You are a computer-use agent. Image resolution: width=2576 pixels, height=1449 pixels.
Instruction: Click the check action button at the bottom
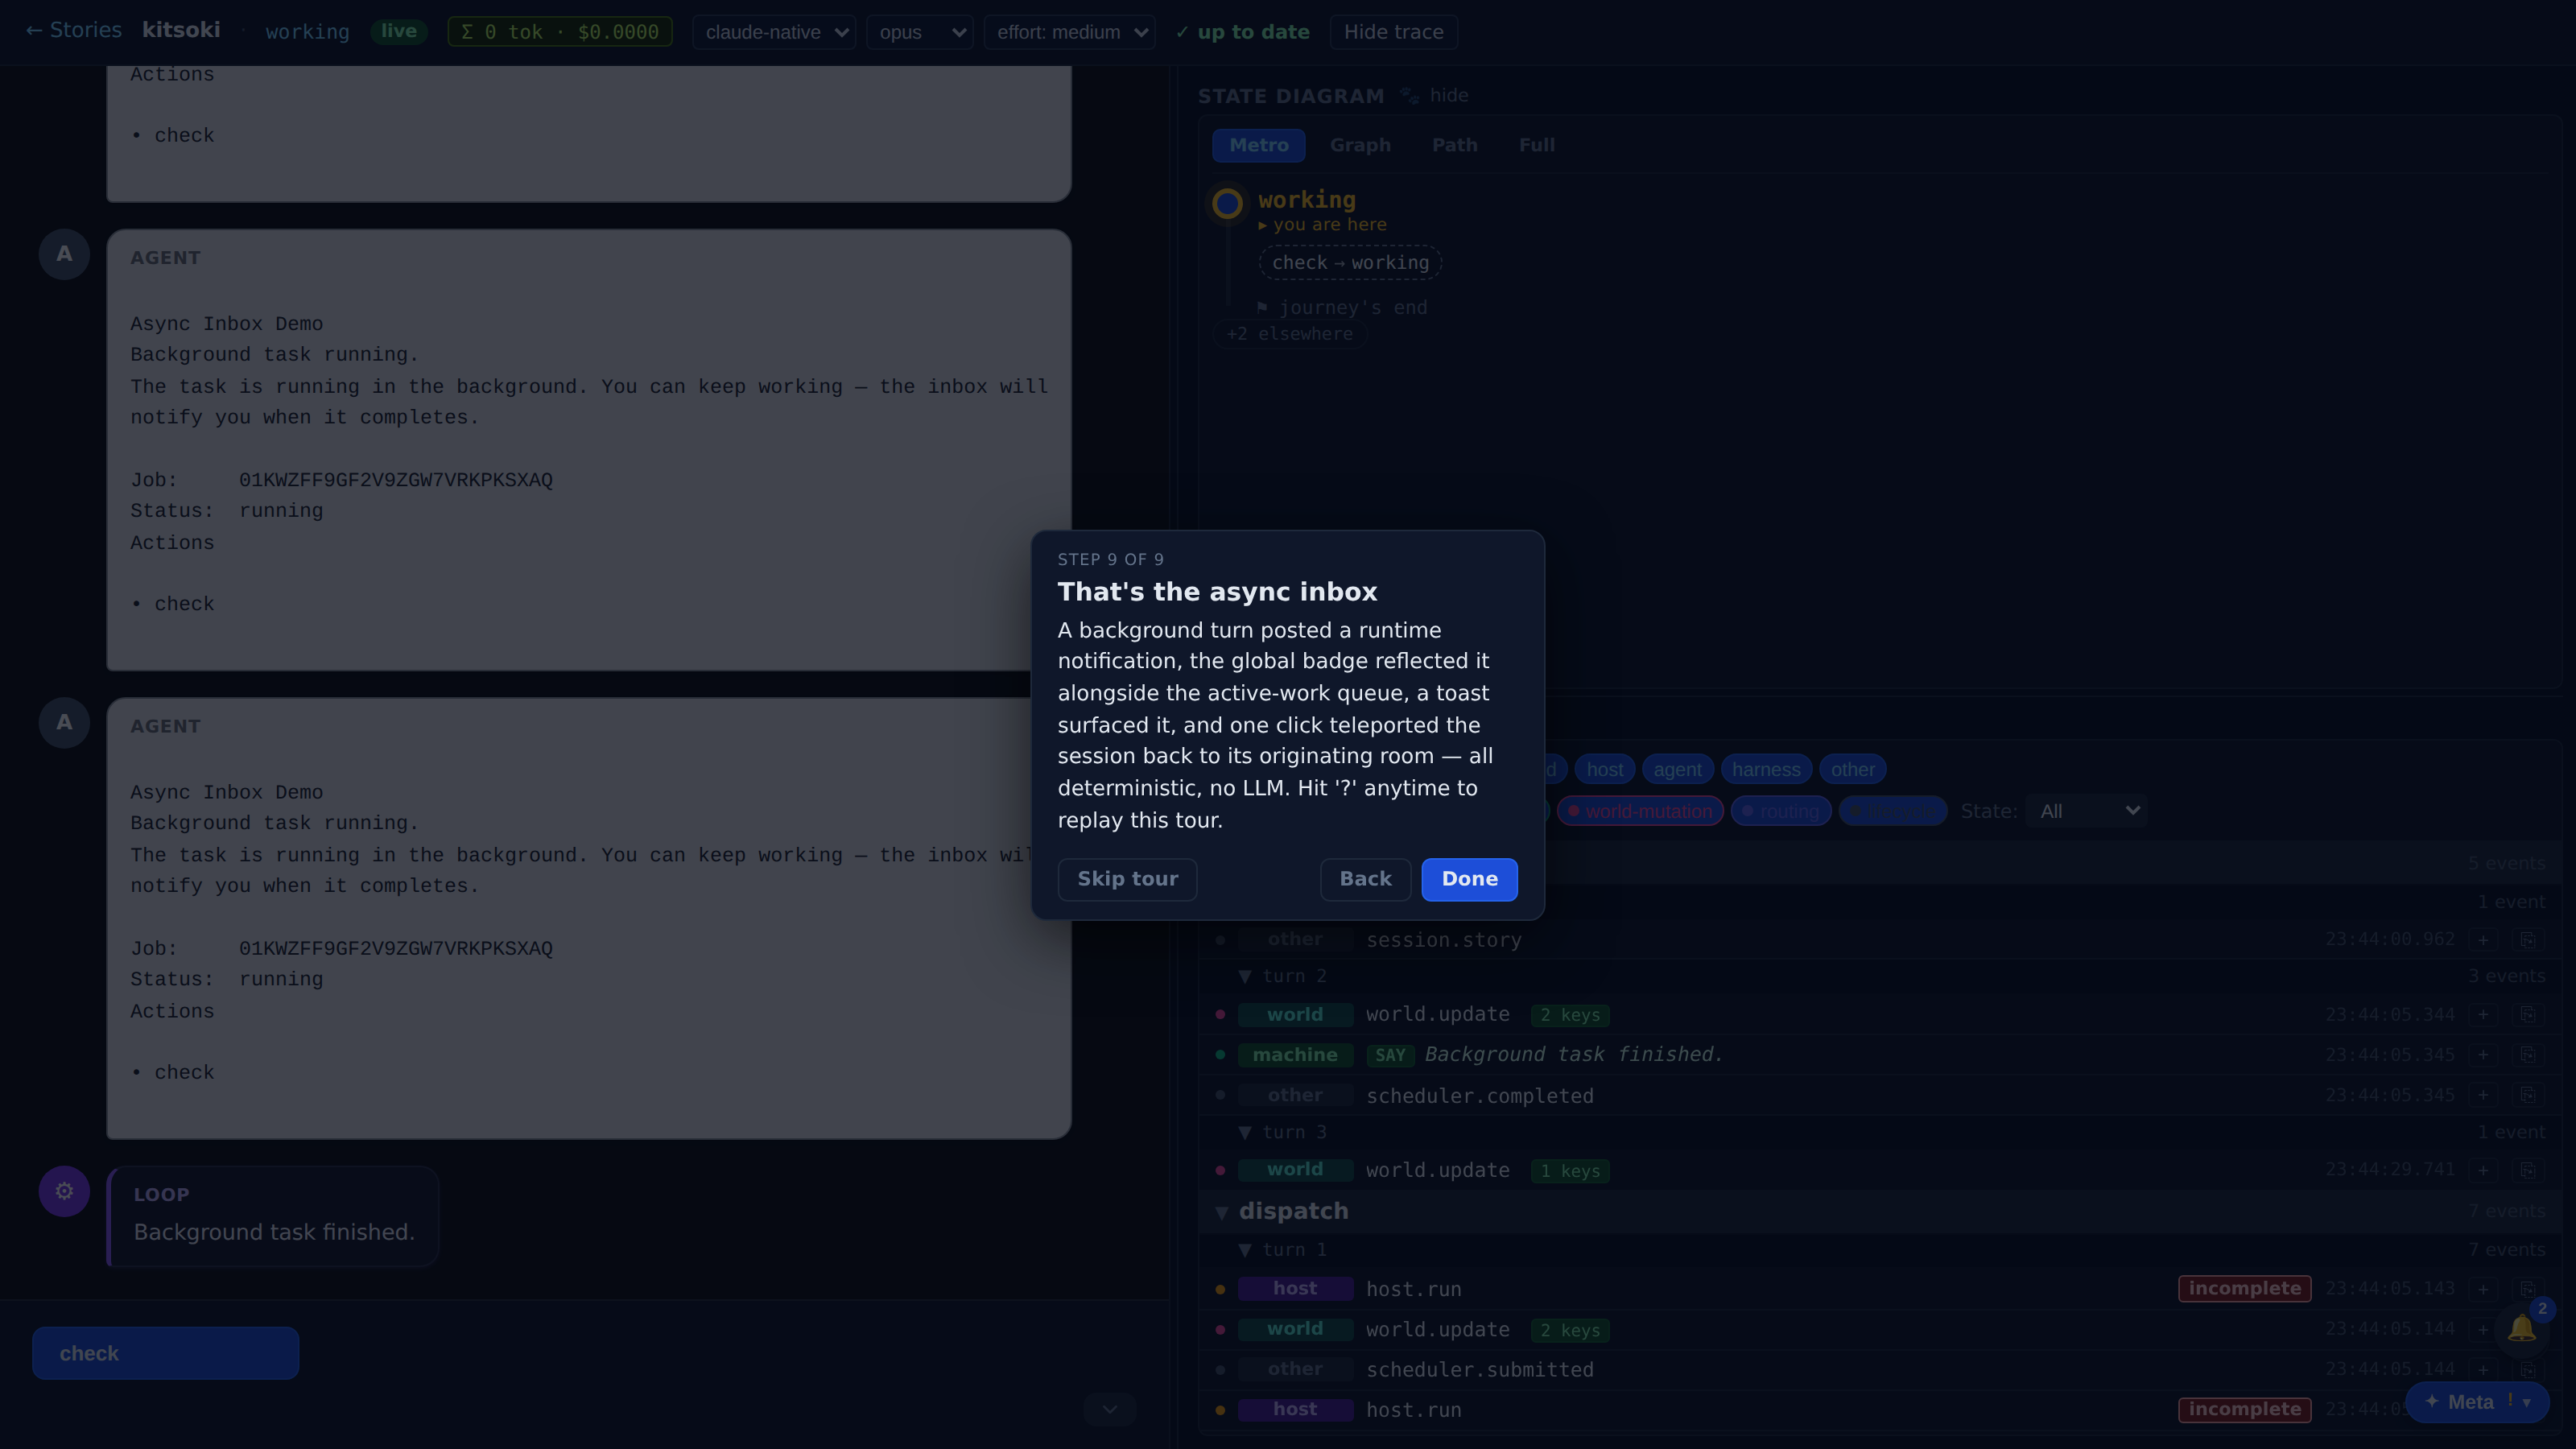pyautogui.click(x=165, y=1353)
